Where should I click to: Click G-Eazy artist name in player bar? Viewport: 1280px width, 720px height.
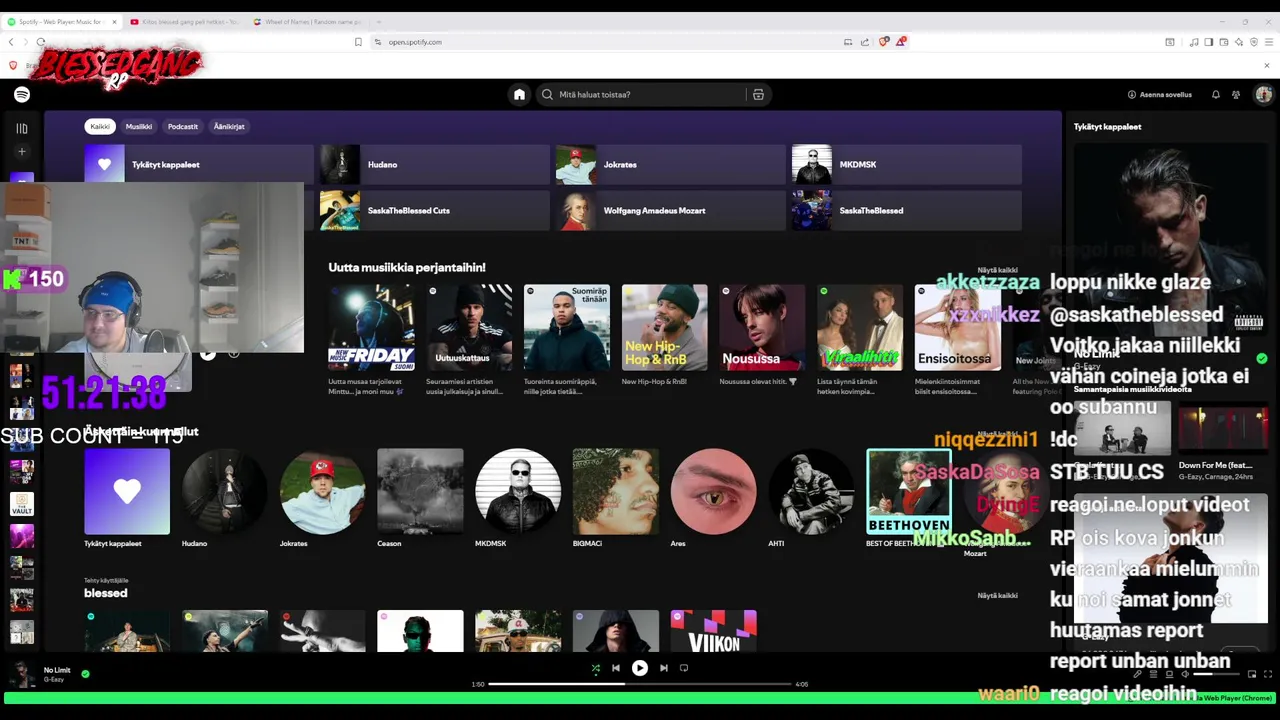pyautogui.click(x=54, y=680)
